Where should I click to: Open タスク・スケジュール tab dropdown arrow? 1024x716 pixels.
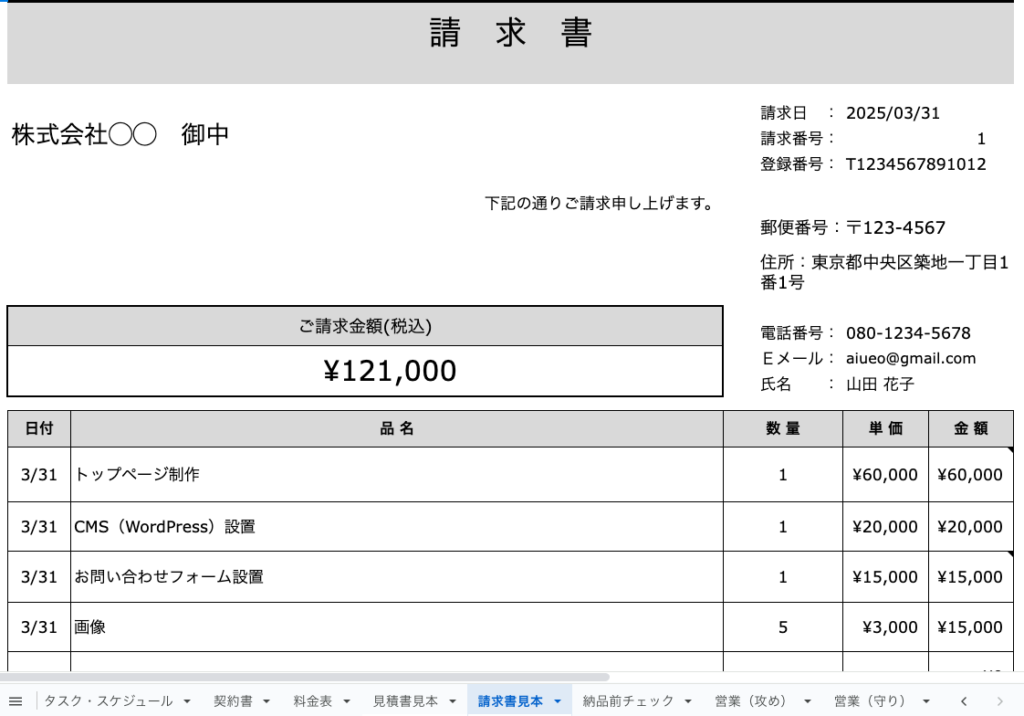click(x=187, y=701)
